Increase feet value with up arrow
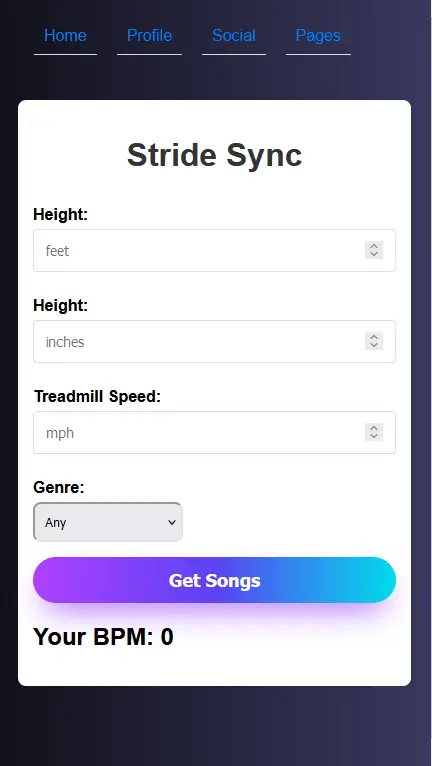432x766 pixels. click(x=374, y=246)
